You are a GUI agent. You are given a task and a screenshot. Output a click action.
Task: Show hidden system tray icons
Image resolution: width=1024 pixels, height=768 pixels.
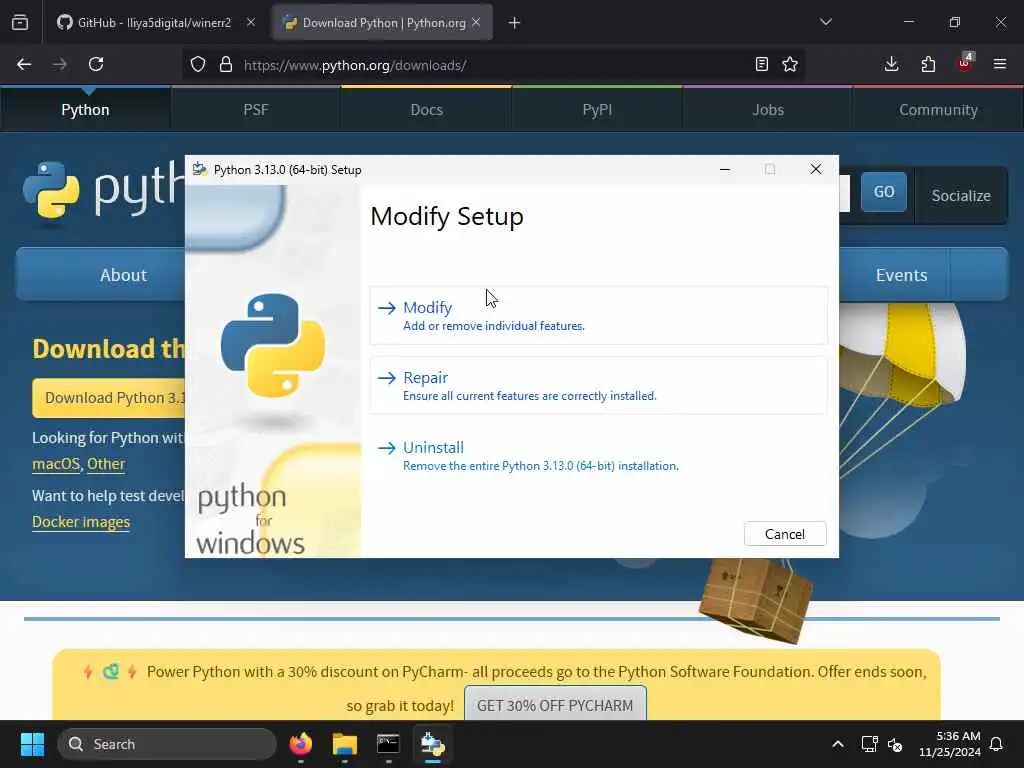coord(838,744)
